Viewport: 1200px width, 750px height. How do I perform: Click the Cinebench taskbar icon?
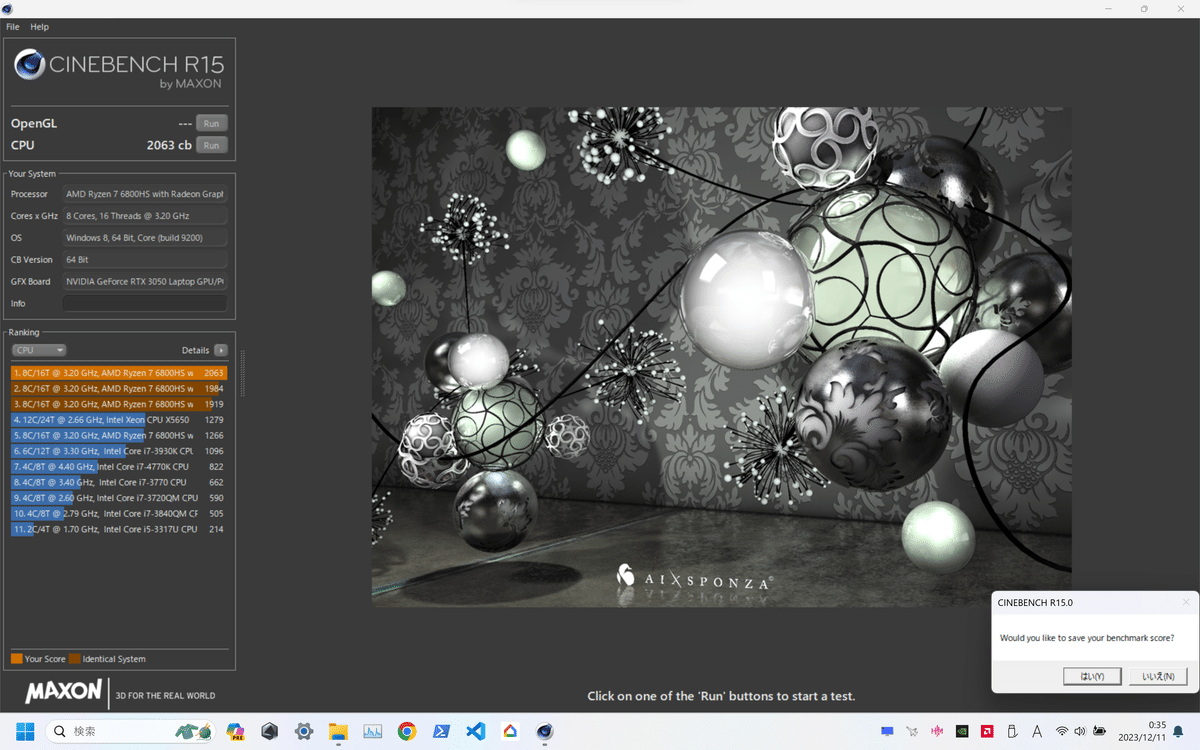pyautogui.click(x=544, y=731)
